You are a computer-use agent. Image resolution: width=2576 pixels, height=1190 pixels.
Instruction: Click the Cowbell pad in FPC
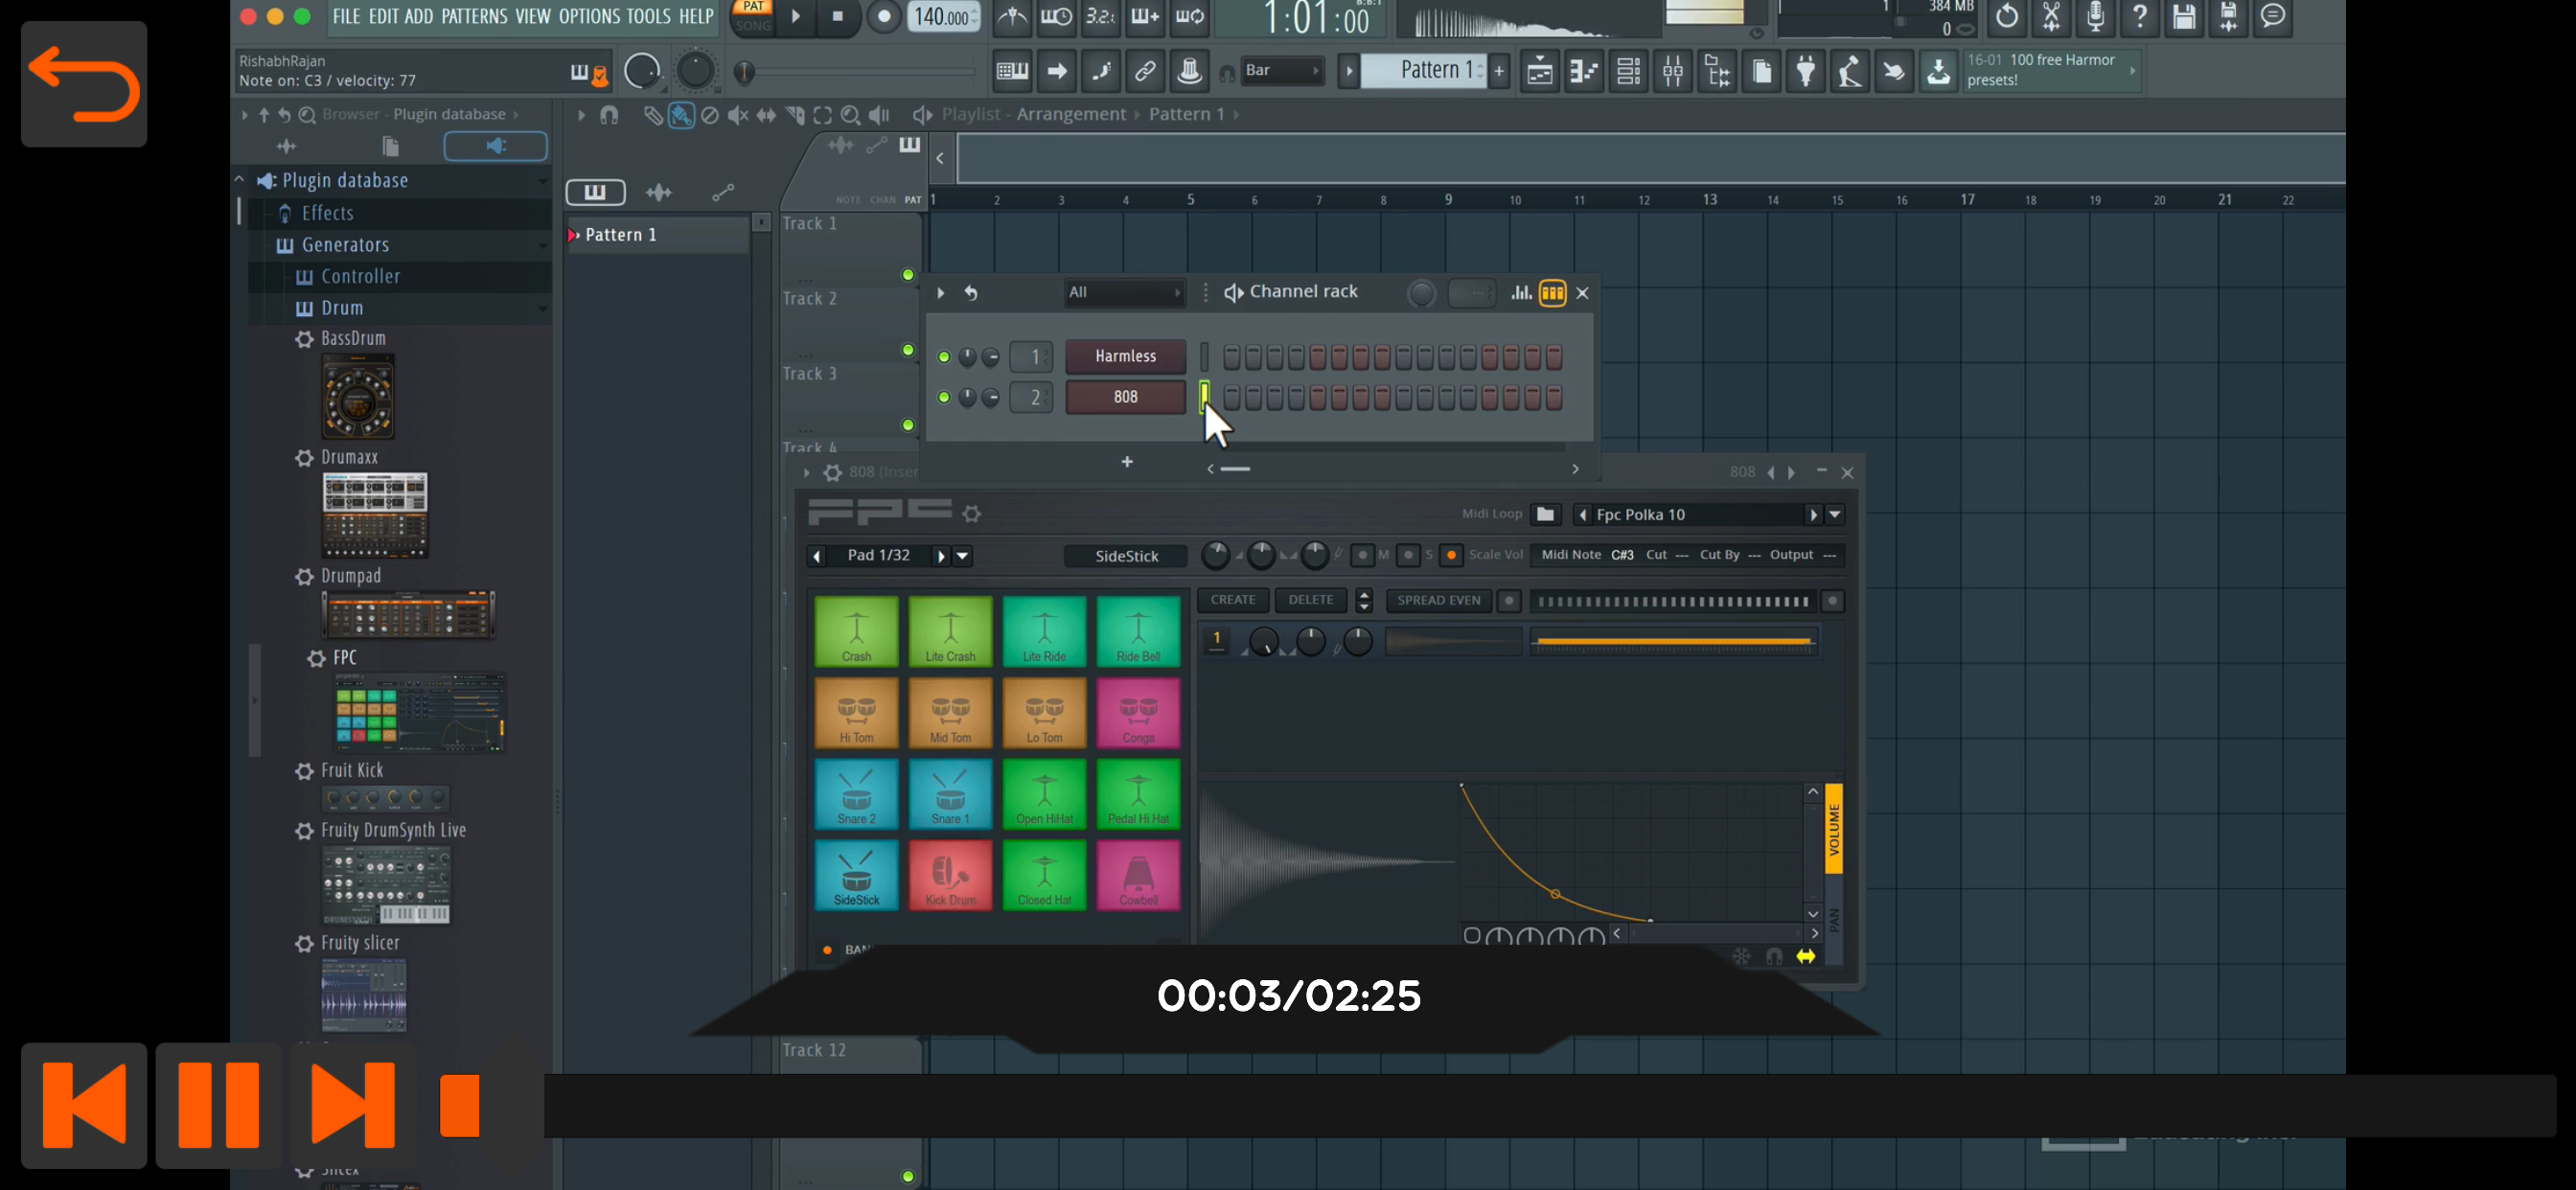pos(1137,875)
